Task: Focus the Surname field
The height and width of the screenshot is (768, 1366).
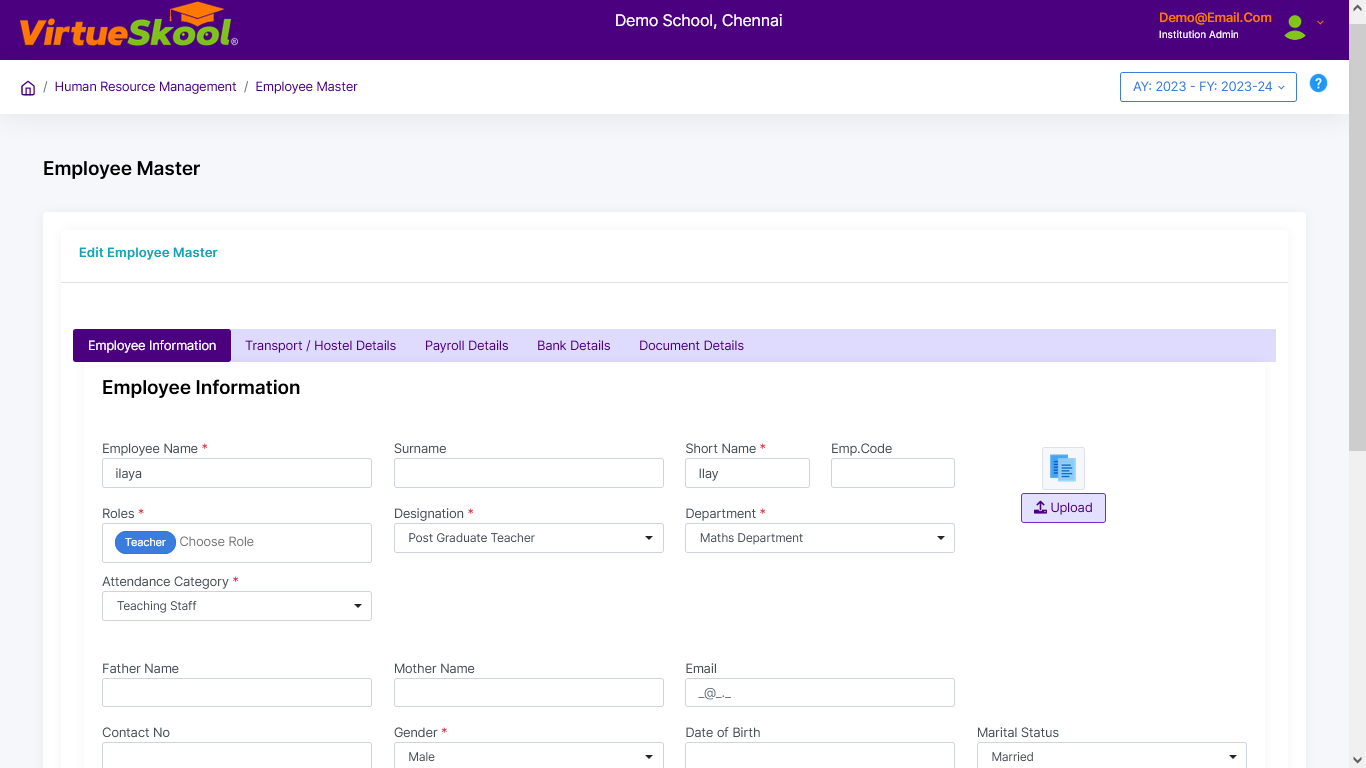Action: click(529, 473)
